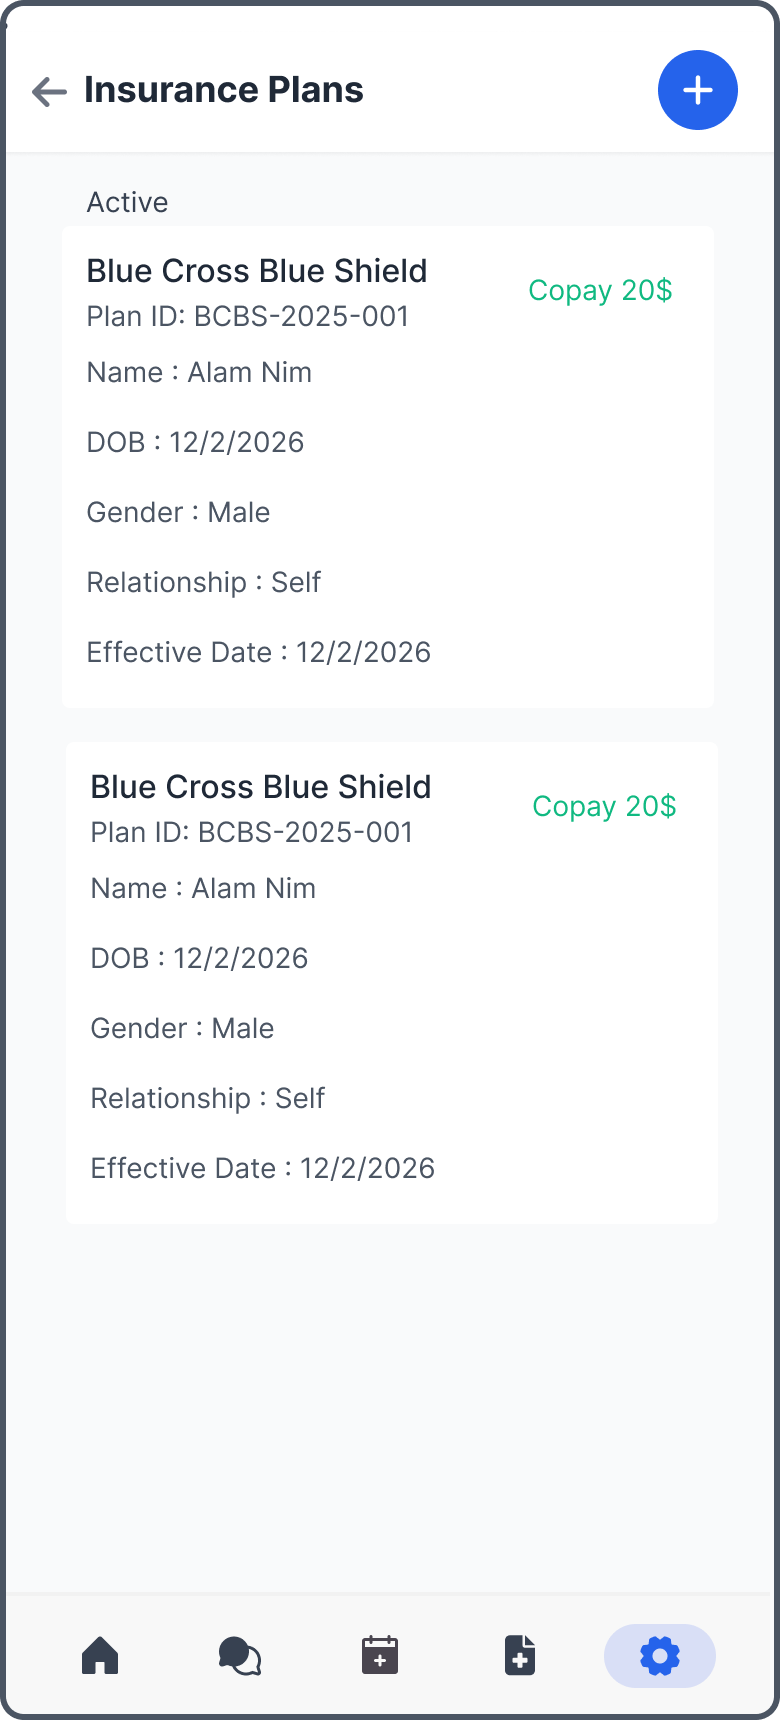Select the highlighted settings icon in bottom navigation
This screenshot has width=780, height=1720.
coord(659,1656)
